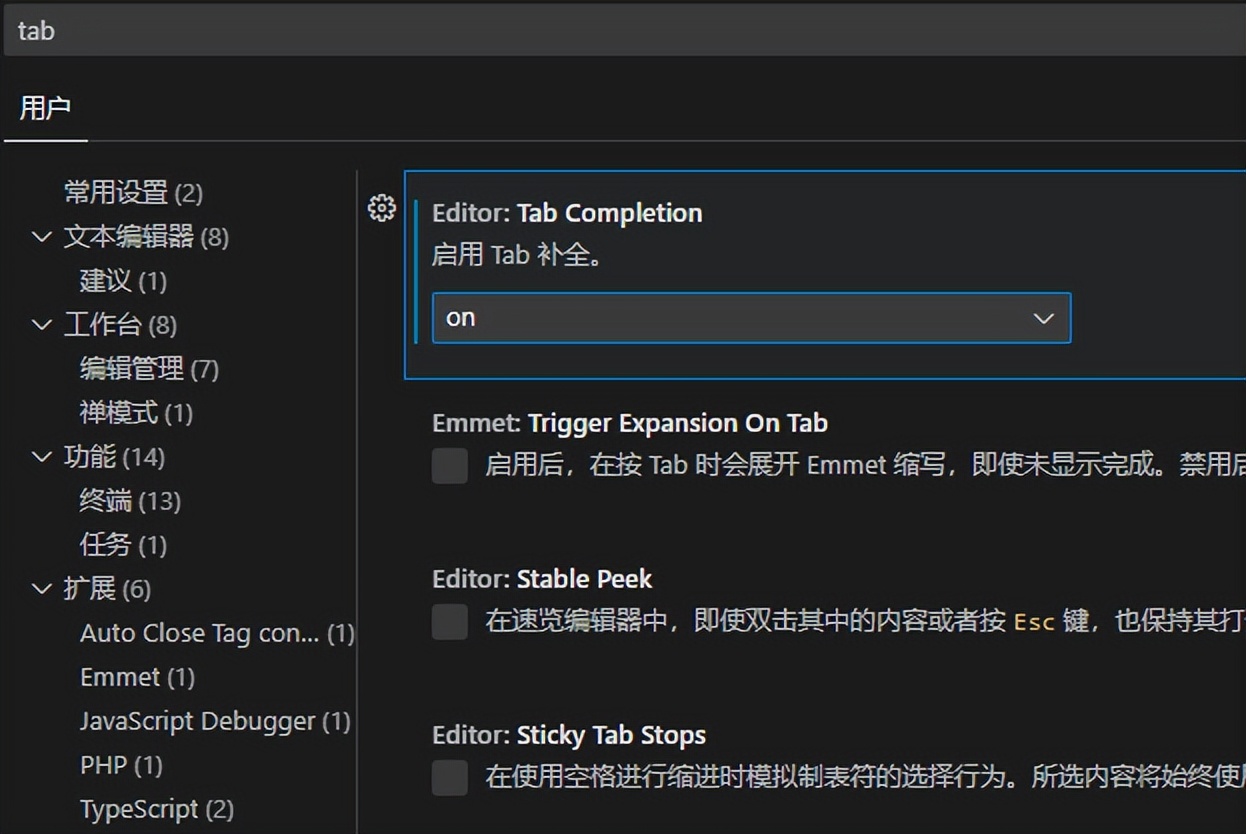Select Emmet extension settings

point(120,677)
